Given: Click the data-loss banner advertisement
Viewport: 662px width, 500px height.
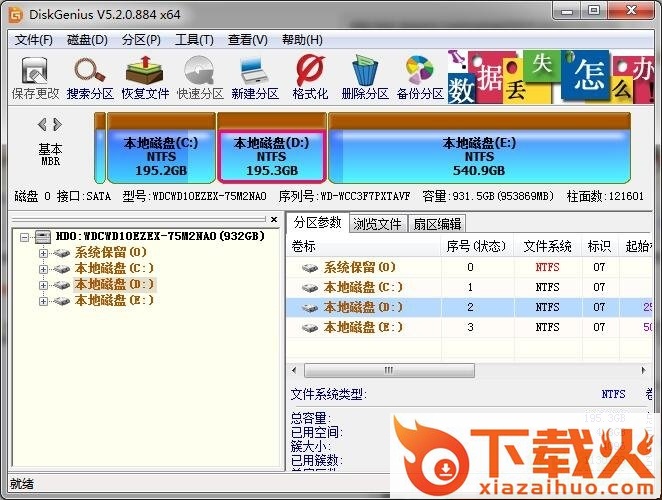Looking at the screenshot, I should point(551,77).
